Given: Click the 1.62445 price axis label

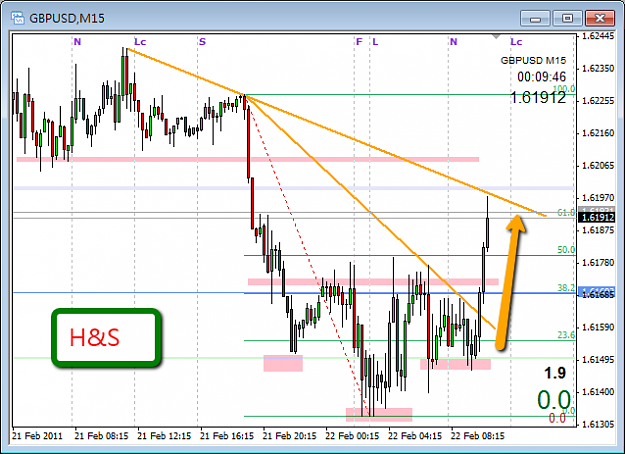Looking at the screenshot, I should [x=598, y=36].
